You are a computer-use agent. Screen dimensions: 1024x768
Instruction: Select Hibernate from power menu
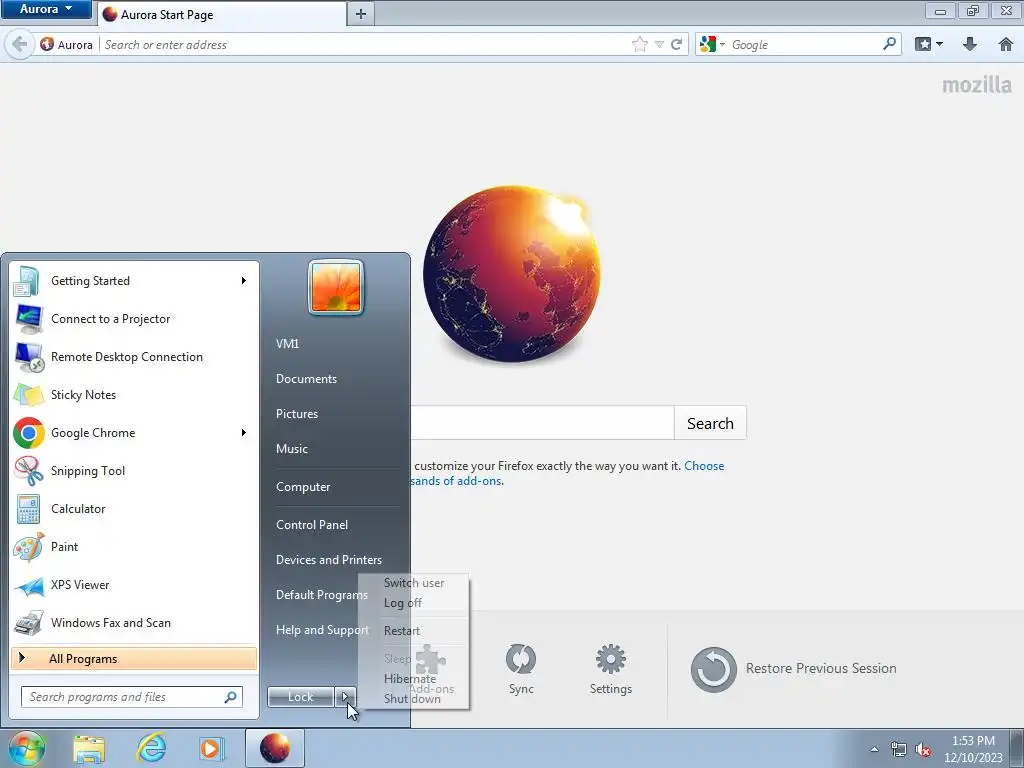coord(410,679)
